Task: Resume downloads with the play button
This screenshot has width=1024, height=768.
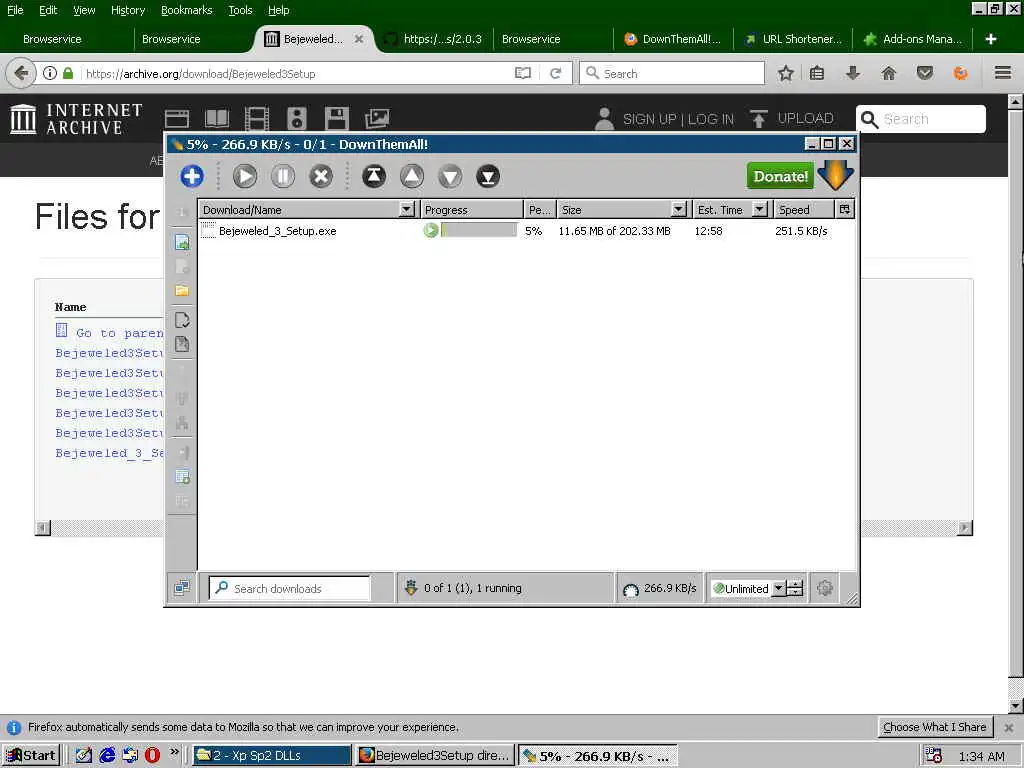Action: (245, 176)
